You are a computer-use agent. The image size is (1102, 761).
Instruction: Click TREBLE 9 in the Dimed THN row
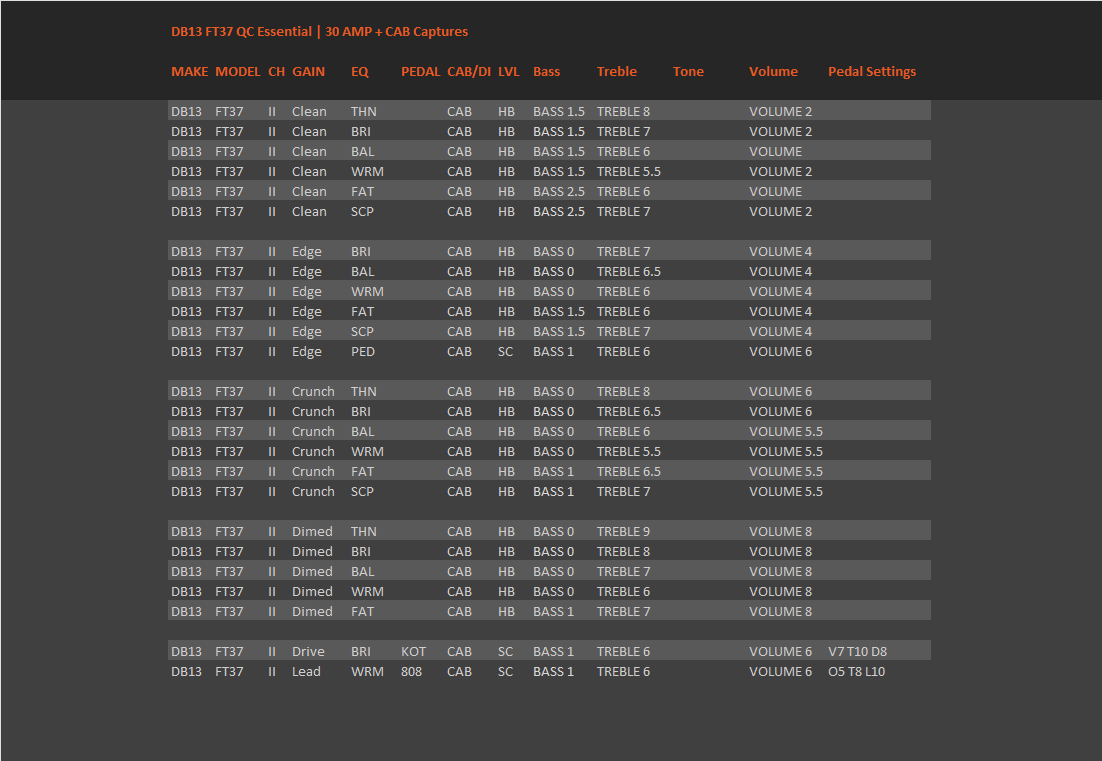point(623,531)
